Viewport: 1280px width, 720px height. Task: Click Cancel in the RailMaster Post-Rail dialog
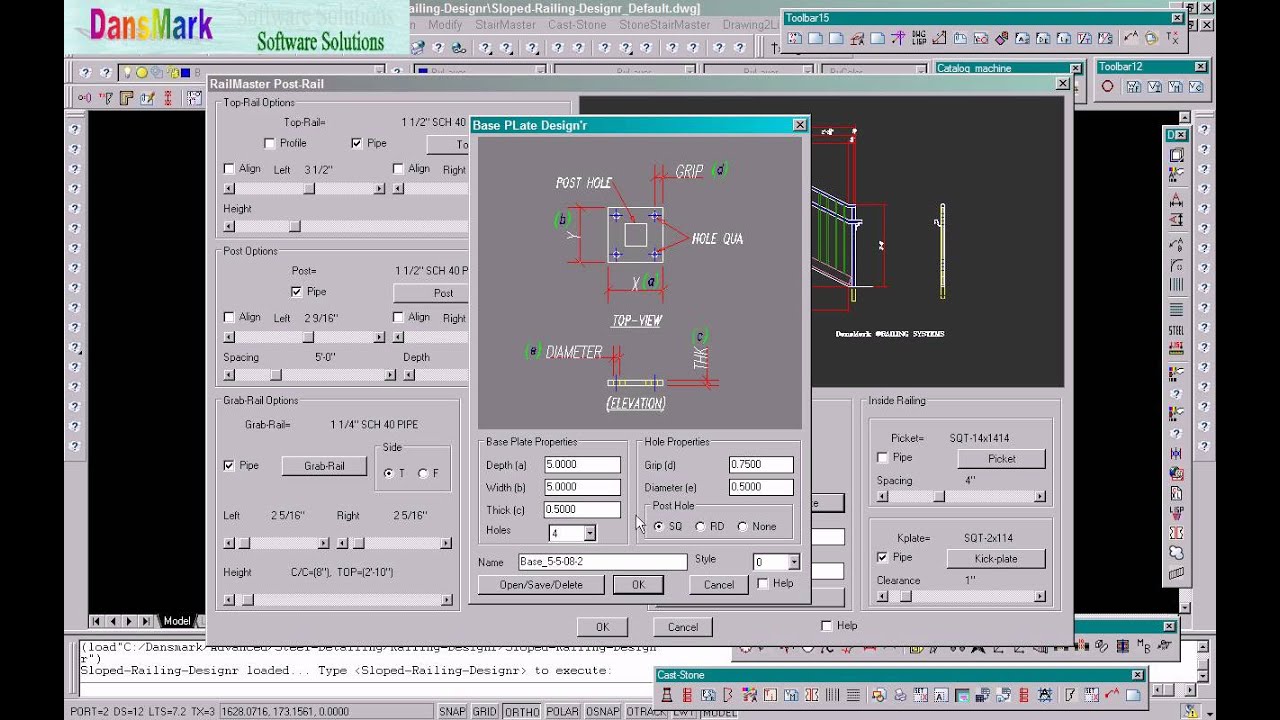[x=683, y=627]
